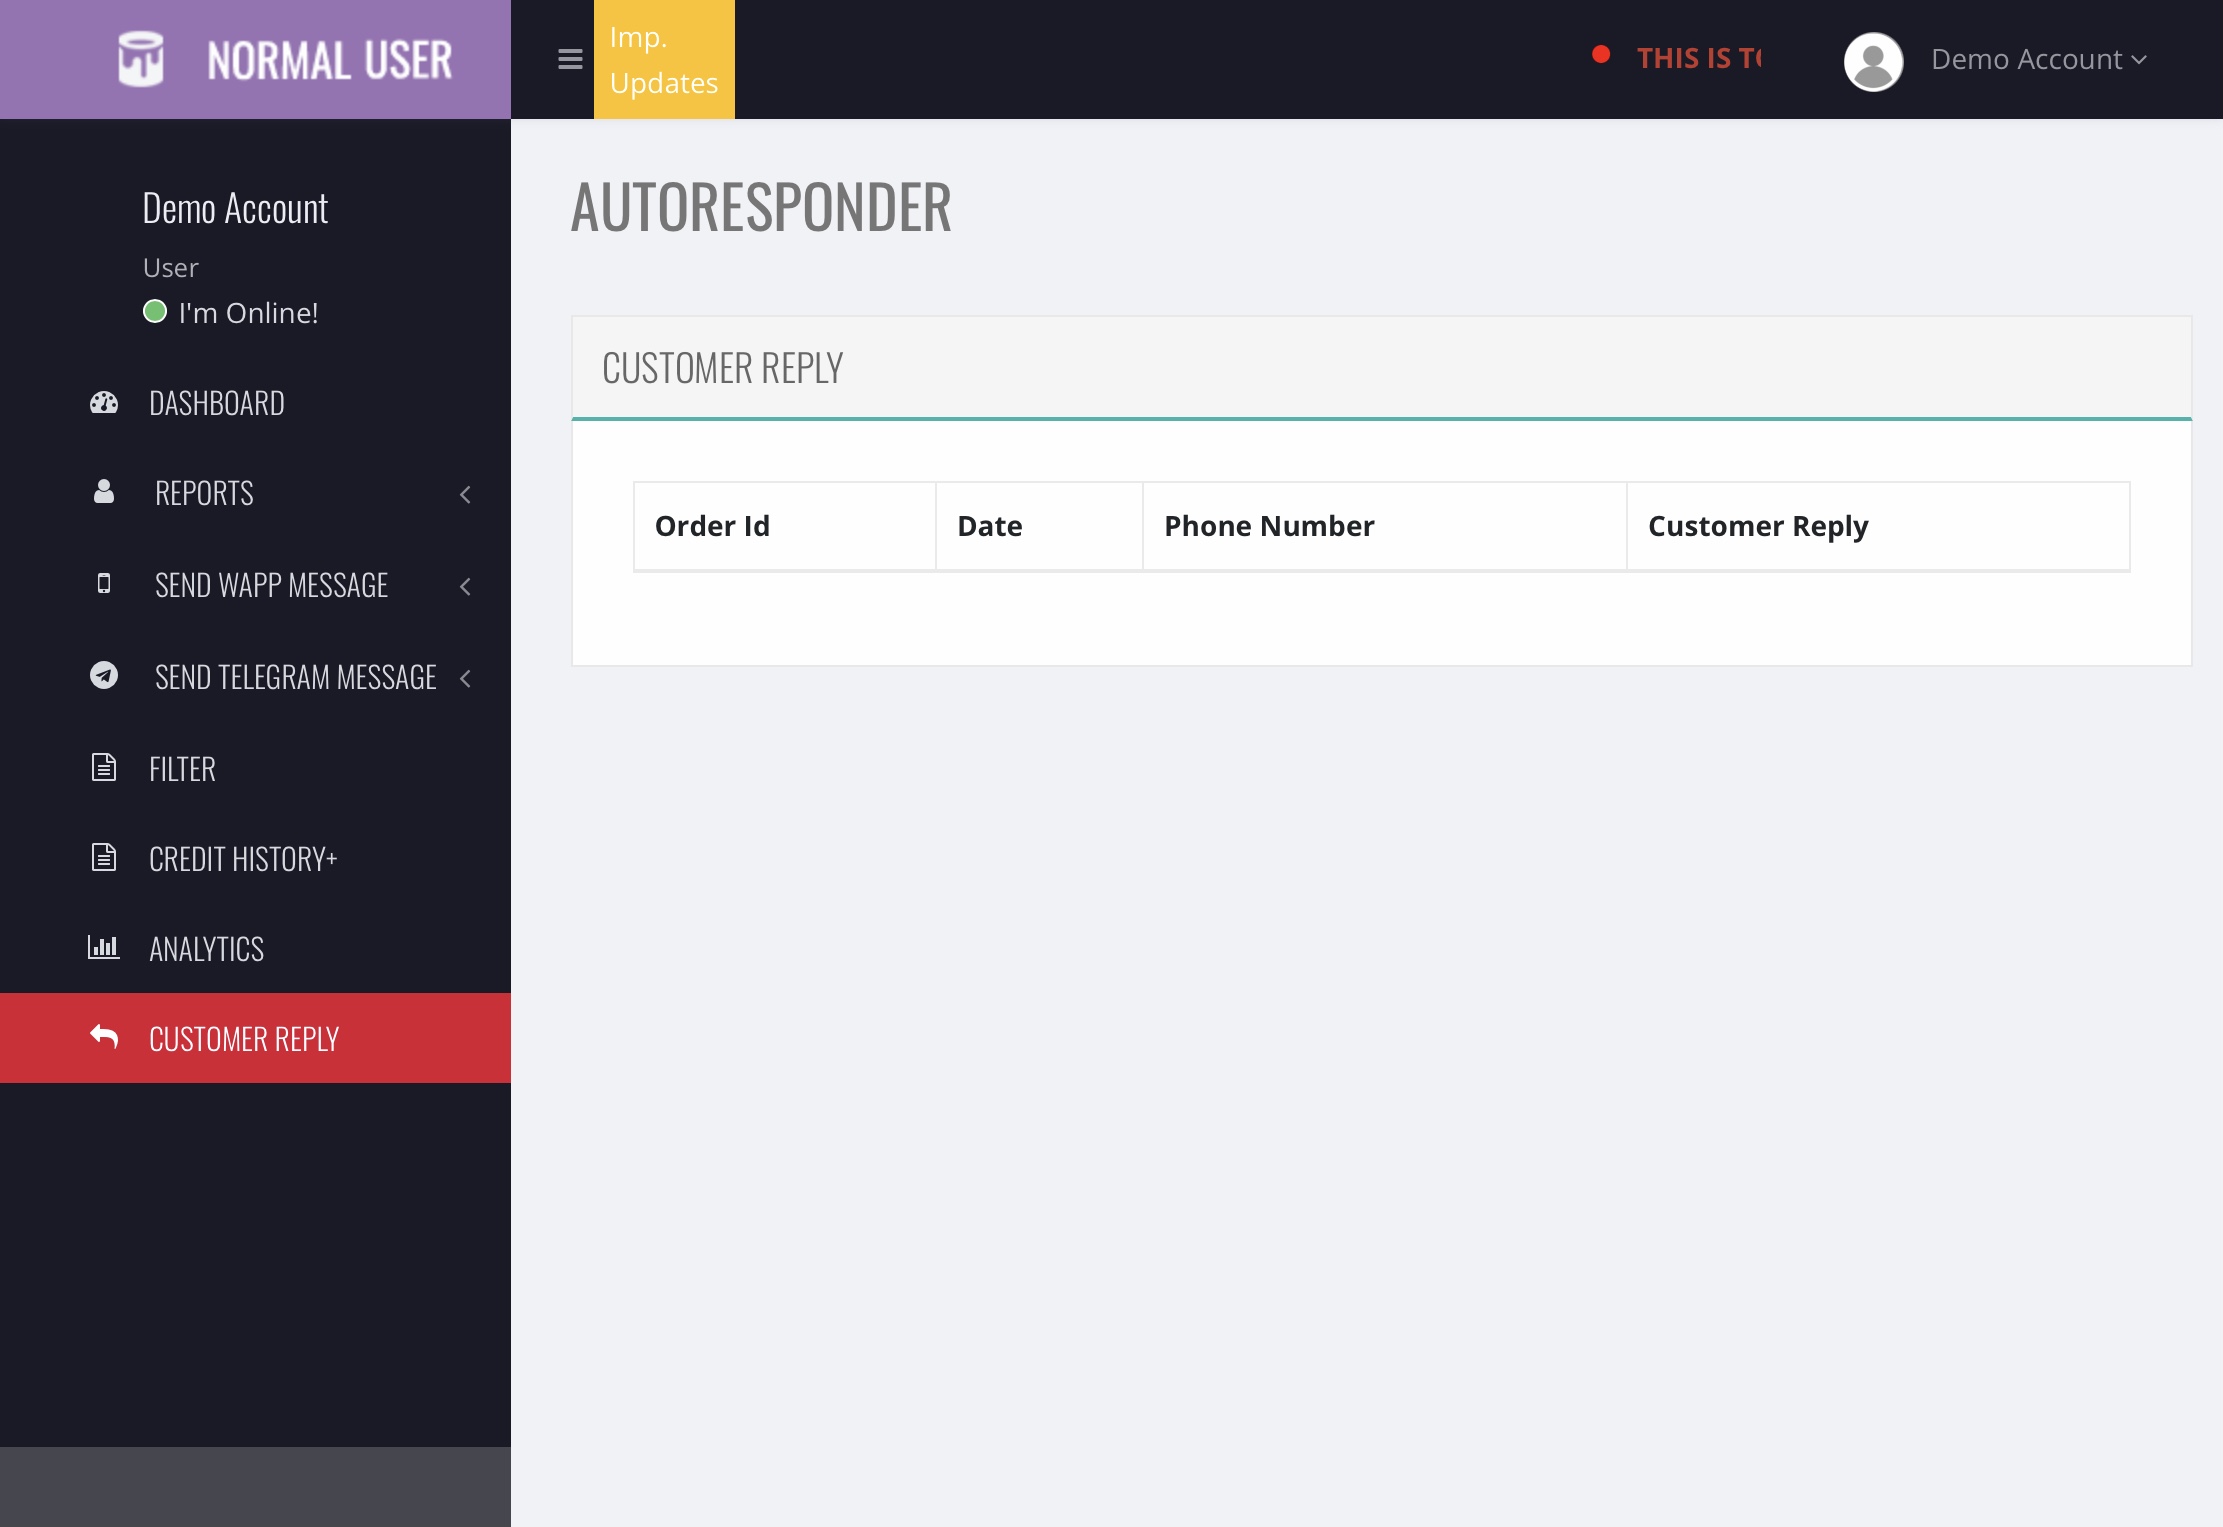Click the Customer Reply arrow icon
This screenshot has width=2223, height=1527.
[104, 1036]
